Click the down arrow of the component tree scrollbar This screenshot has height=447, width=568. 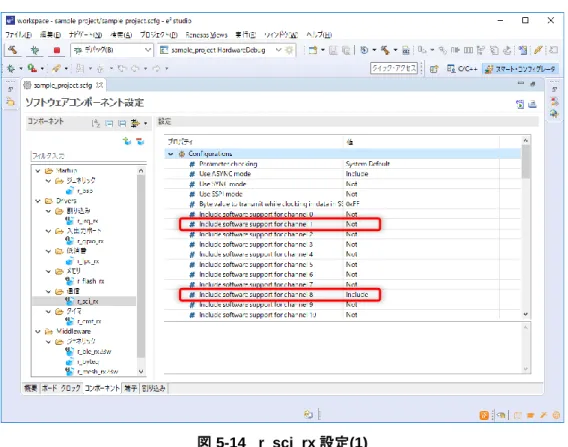(x=141, y=371)
